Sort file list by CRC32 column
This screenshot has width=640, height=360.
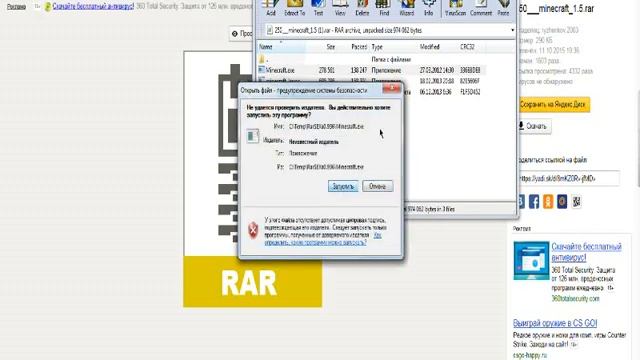coord(467,47)
